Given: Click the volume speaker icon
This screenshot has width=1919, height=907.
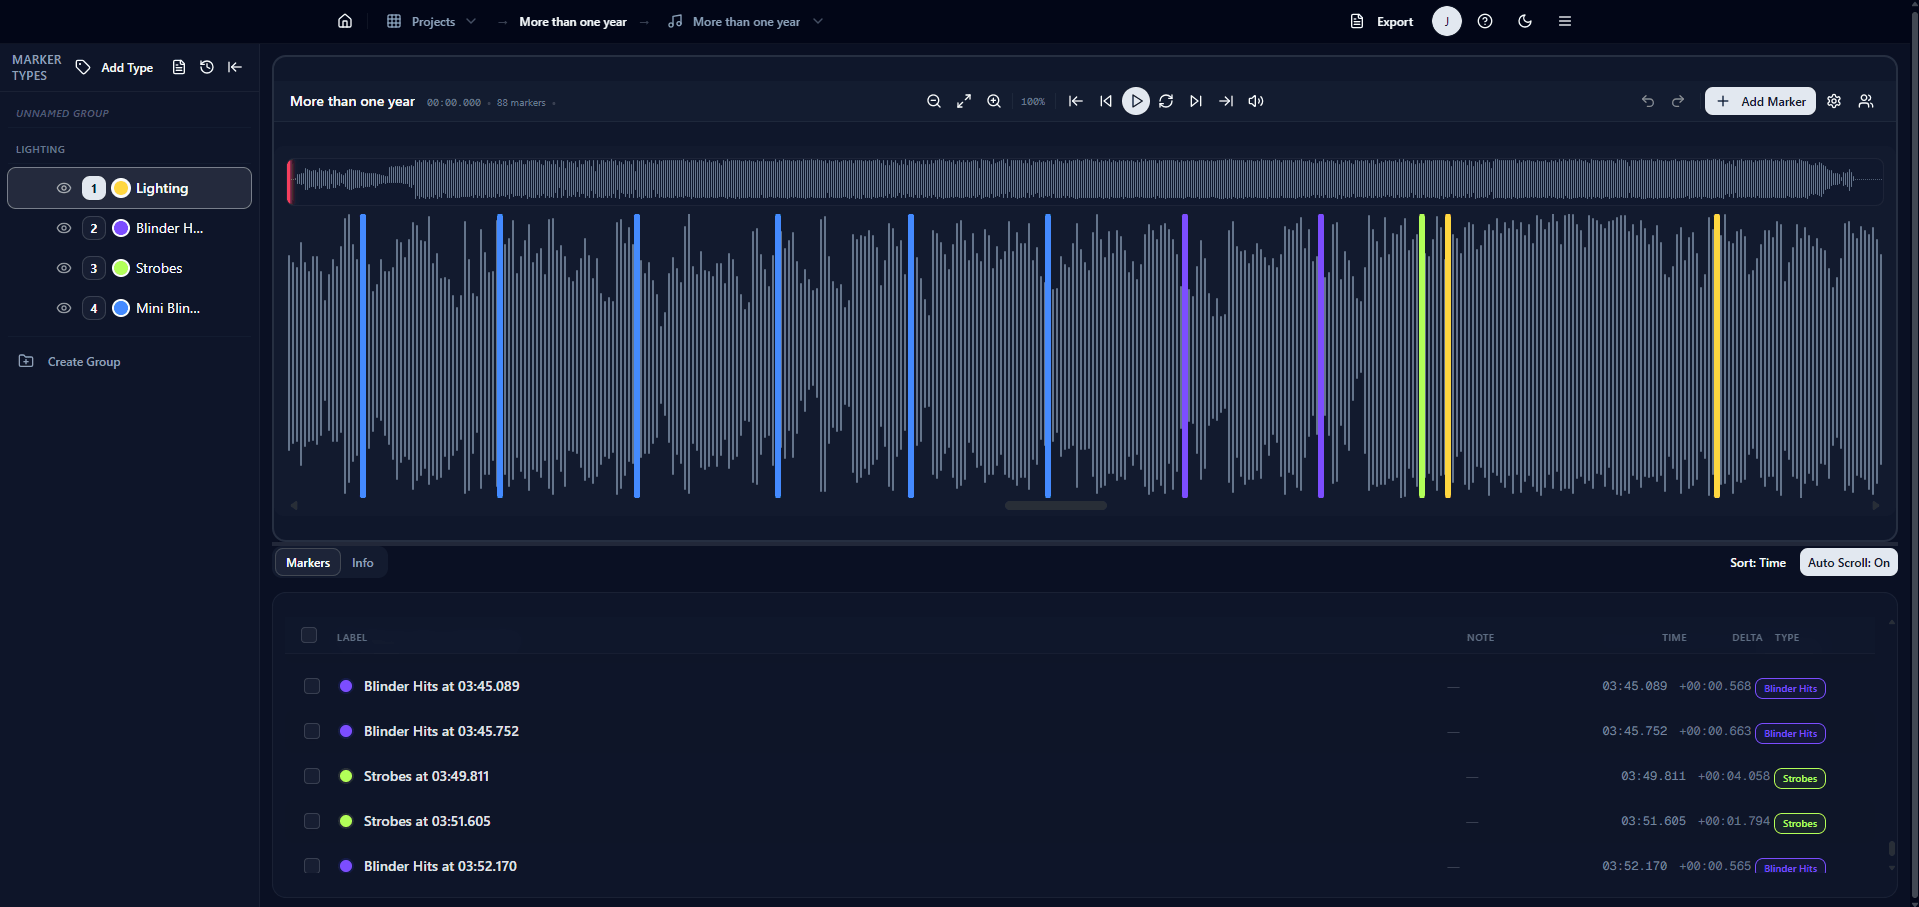Looking at the screenshot, I should [x=1256, y=101].
